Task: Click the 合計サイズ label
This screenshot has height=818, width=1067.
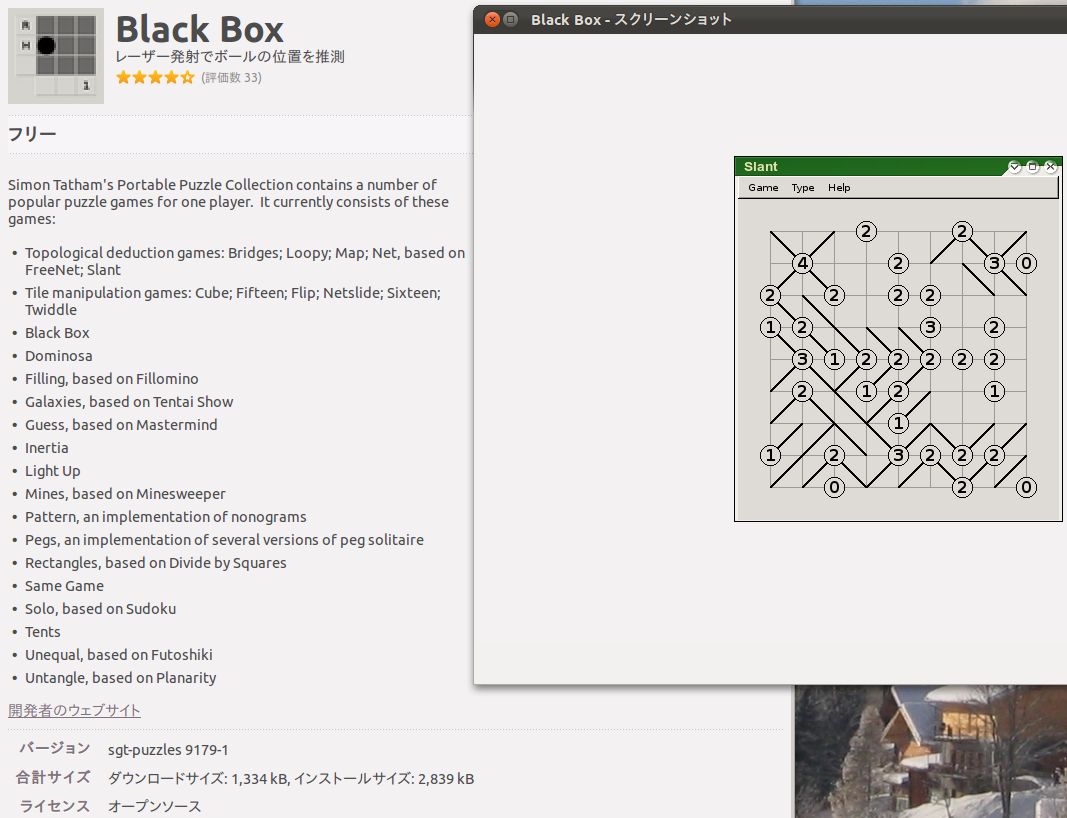Action: point(53,777)
